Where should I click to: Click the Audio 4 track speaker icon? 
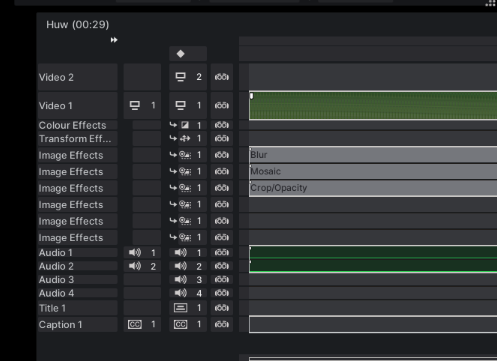180,293
